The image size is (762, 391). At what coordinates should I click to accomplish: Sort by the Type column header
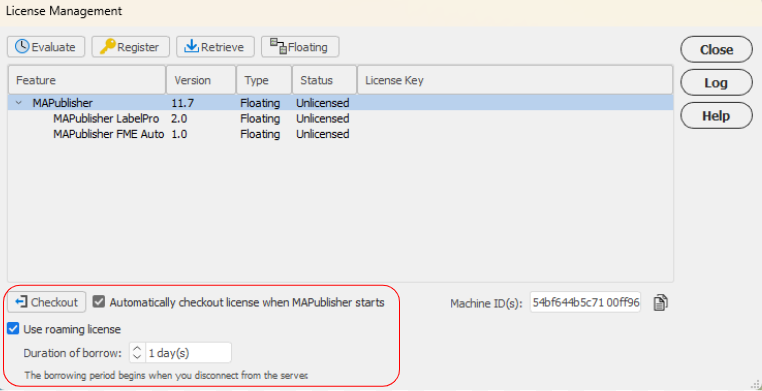point(264,80)
